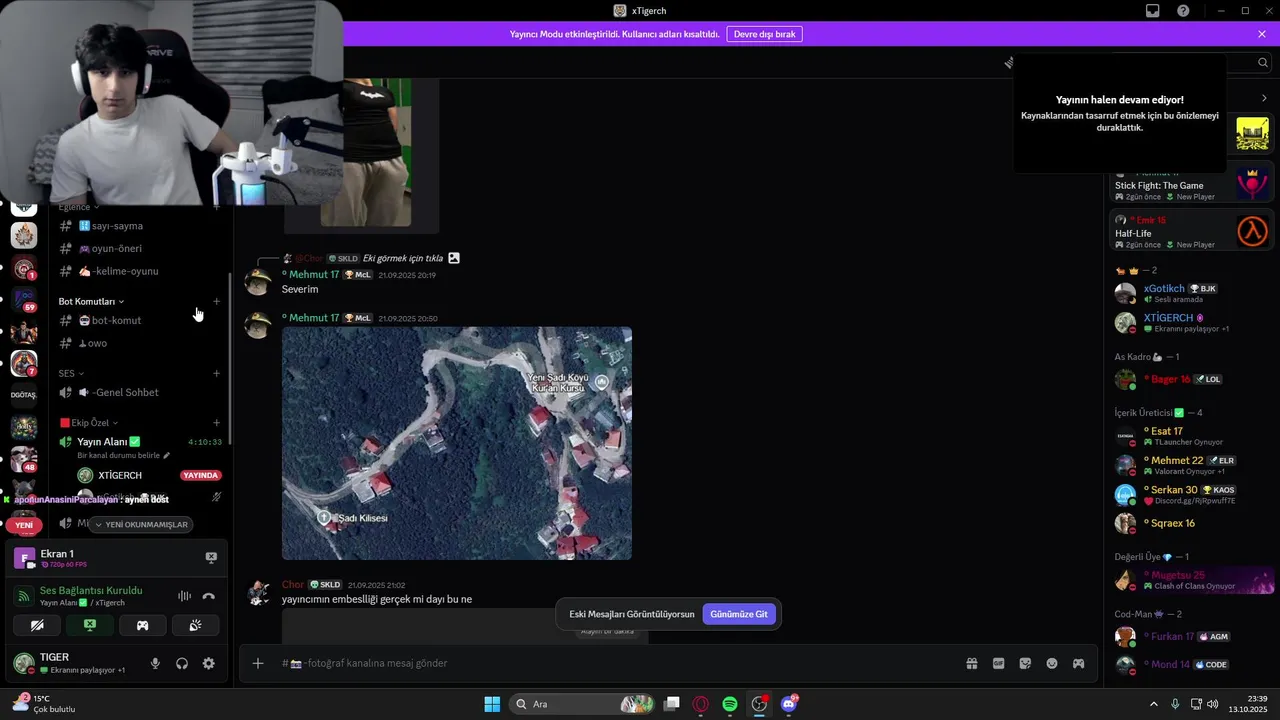
Task: Open noise suppression waveform icon
Action: click(x=184, y=596)
